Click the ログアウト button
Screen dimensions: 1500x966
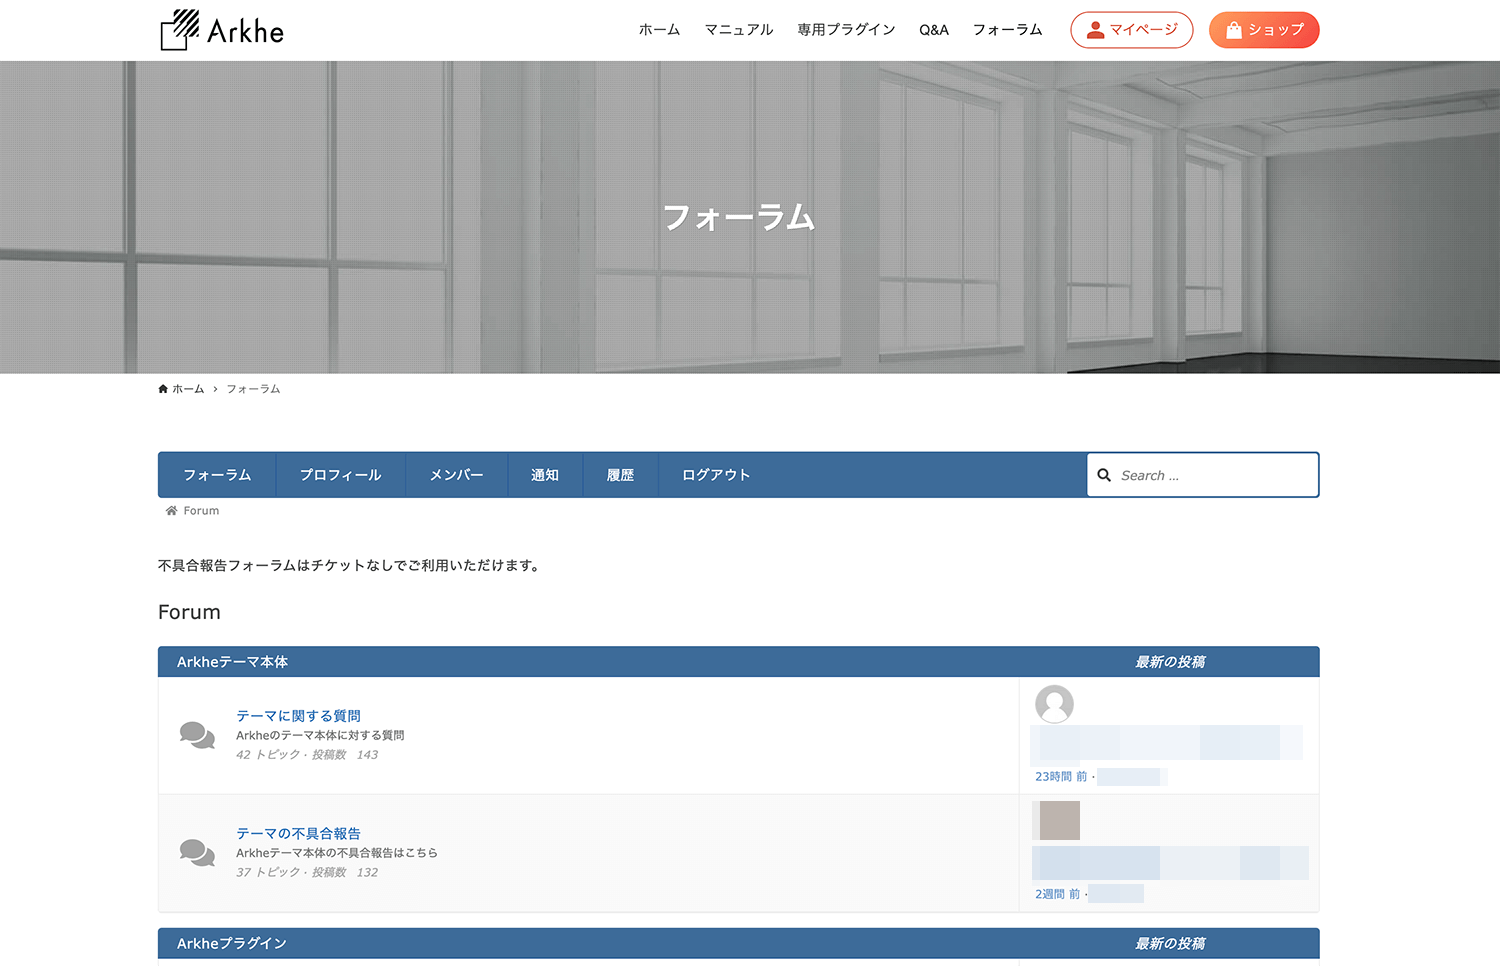pyautogui.click(x=715, y=475)
